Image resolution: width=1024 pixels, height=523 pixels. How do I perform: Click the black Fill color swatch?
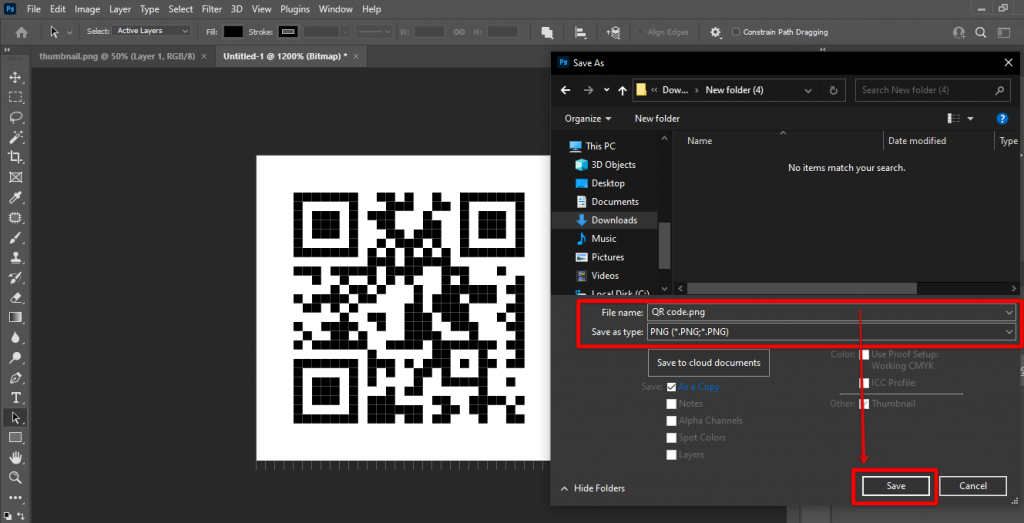[x=233, y=32]
